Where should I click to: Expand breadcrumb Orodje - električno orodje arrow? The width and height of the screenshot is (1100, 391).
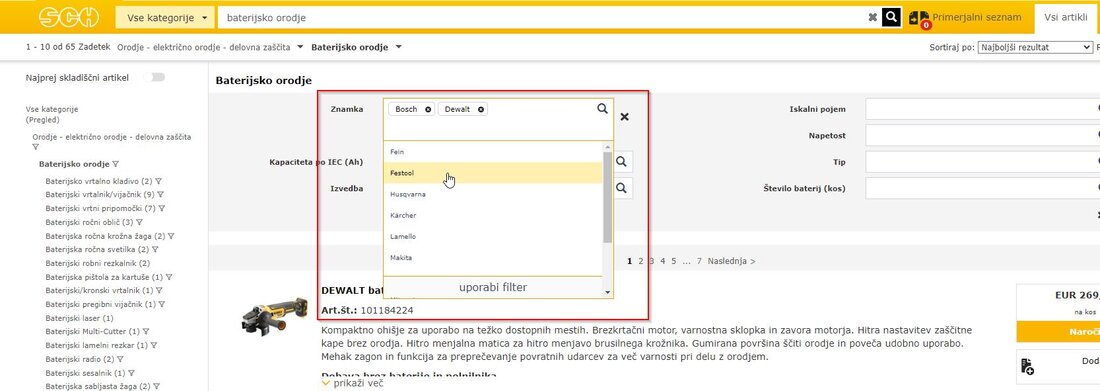[x=300, y=47]
